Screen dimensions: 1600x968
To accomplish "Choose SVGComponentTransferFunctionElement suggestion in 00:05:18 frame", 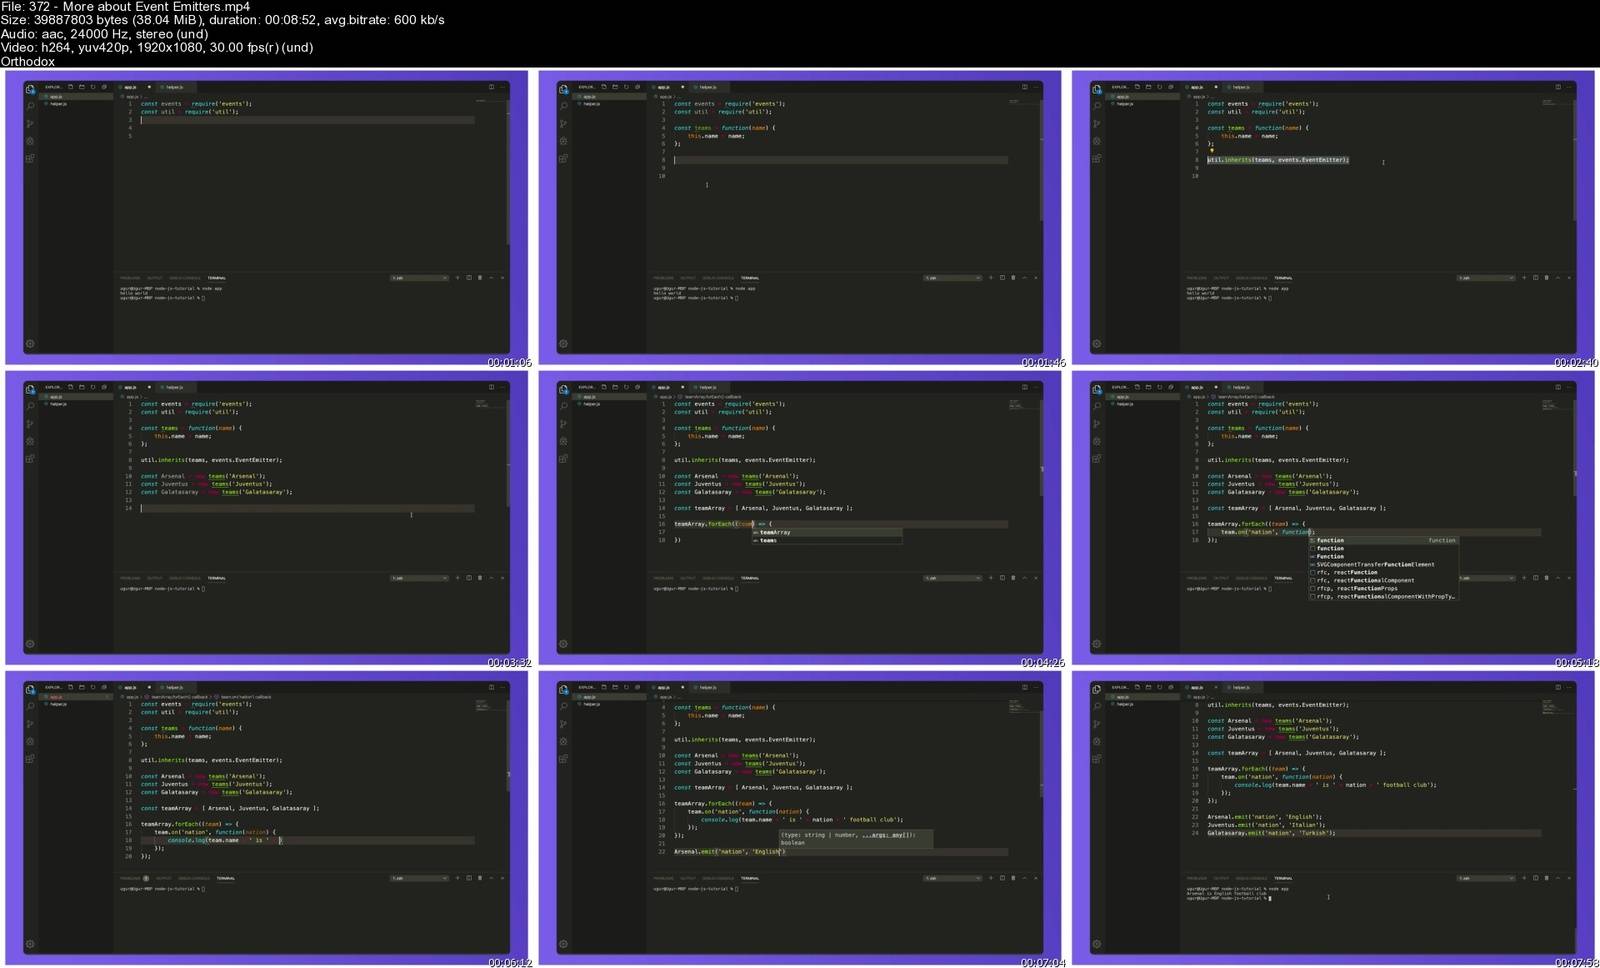I will tap(1383, 564).
